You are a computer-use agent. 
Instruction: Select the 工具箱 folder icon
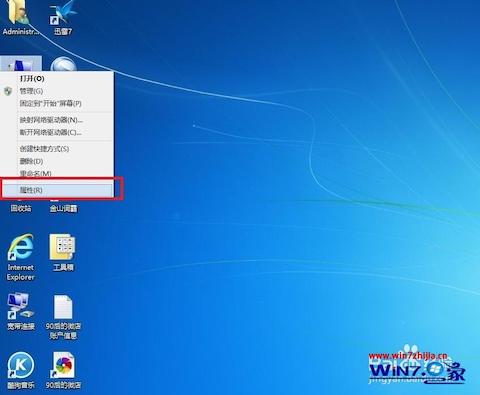[63, 247]
